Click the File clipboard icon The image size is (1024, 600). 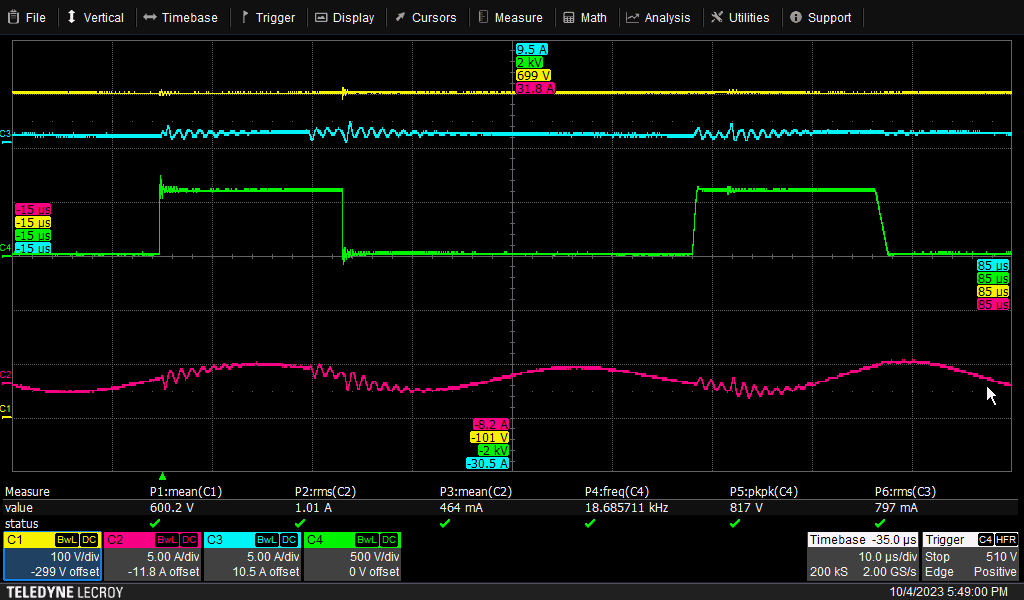click(13, 17)
